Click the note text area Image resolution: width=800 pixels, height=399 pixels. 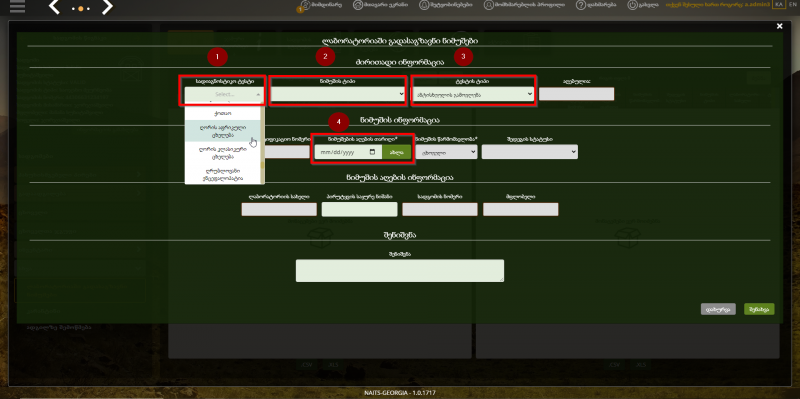[x=400, y=270]
